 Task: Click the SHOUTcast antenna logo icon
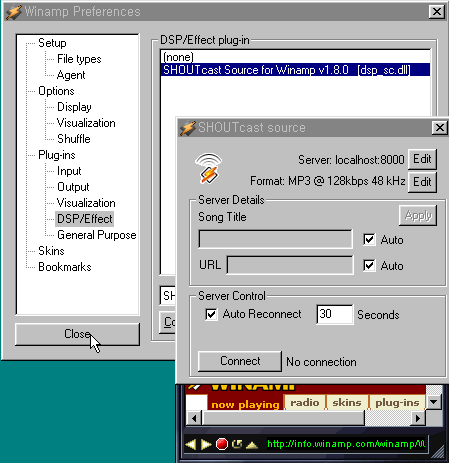pos(208,168)
